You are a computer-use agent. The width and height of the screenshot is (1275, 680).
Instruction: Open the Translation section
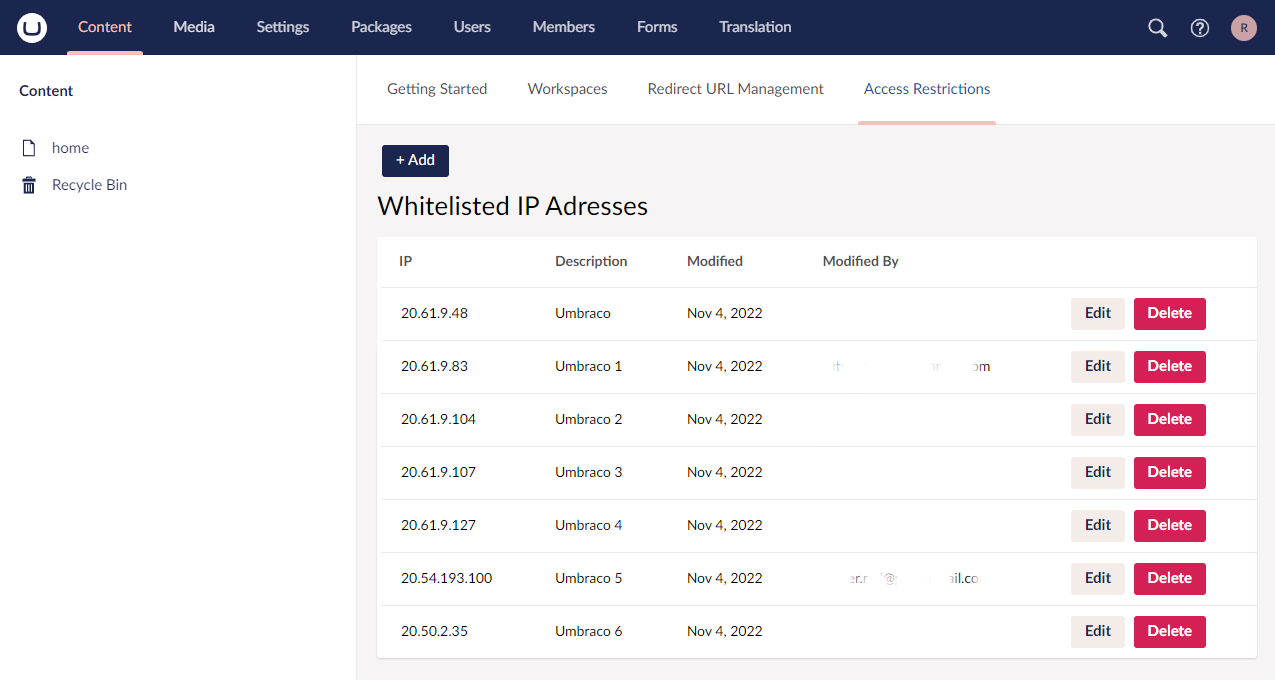point(755,27)
